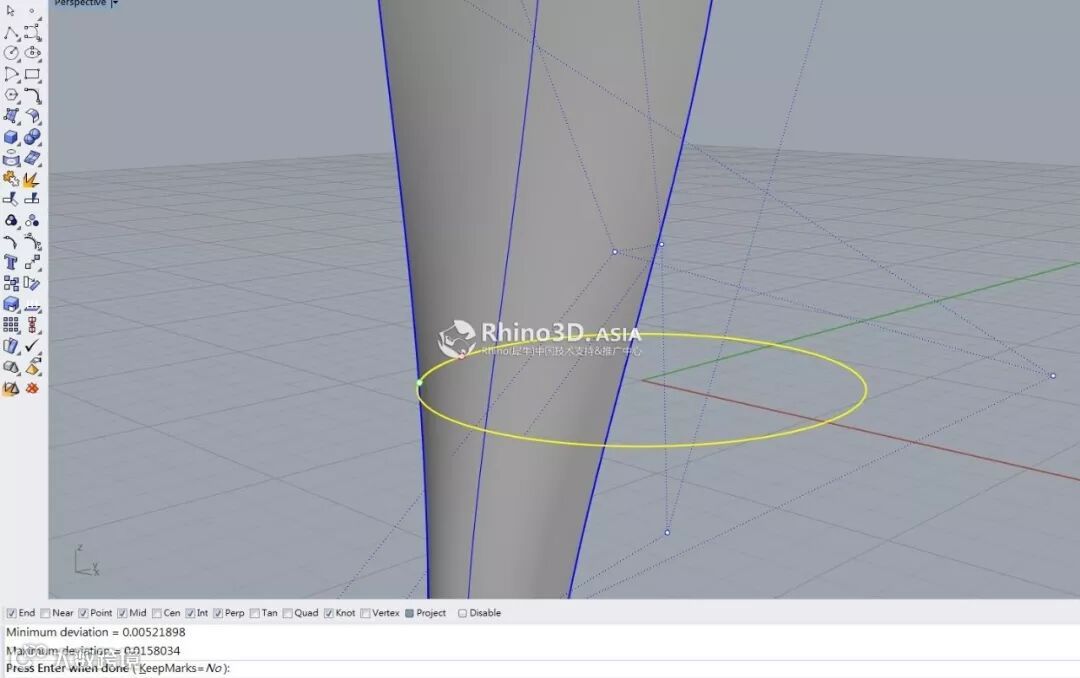Activate the Trim tool
The height and width of the screenshot is (678, 1080).
click(x=11, y=200)
